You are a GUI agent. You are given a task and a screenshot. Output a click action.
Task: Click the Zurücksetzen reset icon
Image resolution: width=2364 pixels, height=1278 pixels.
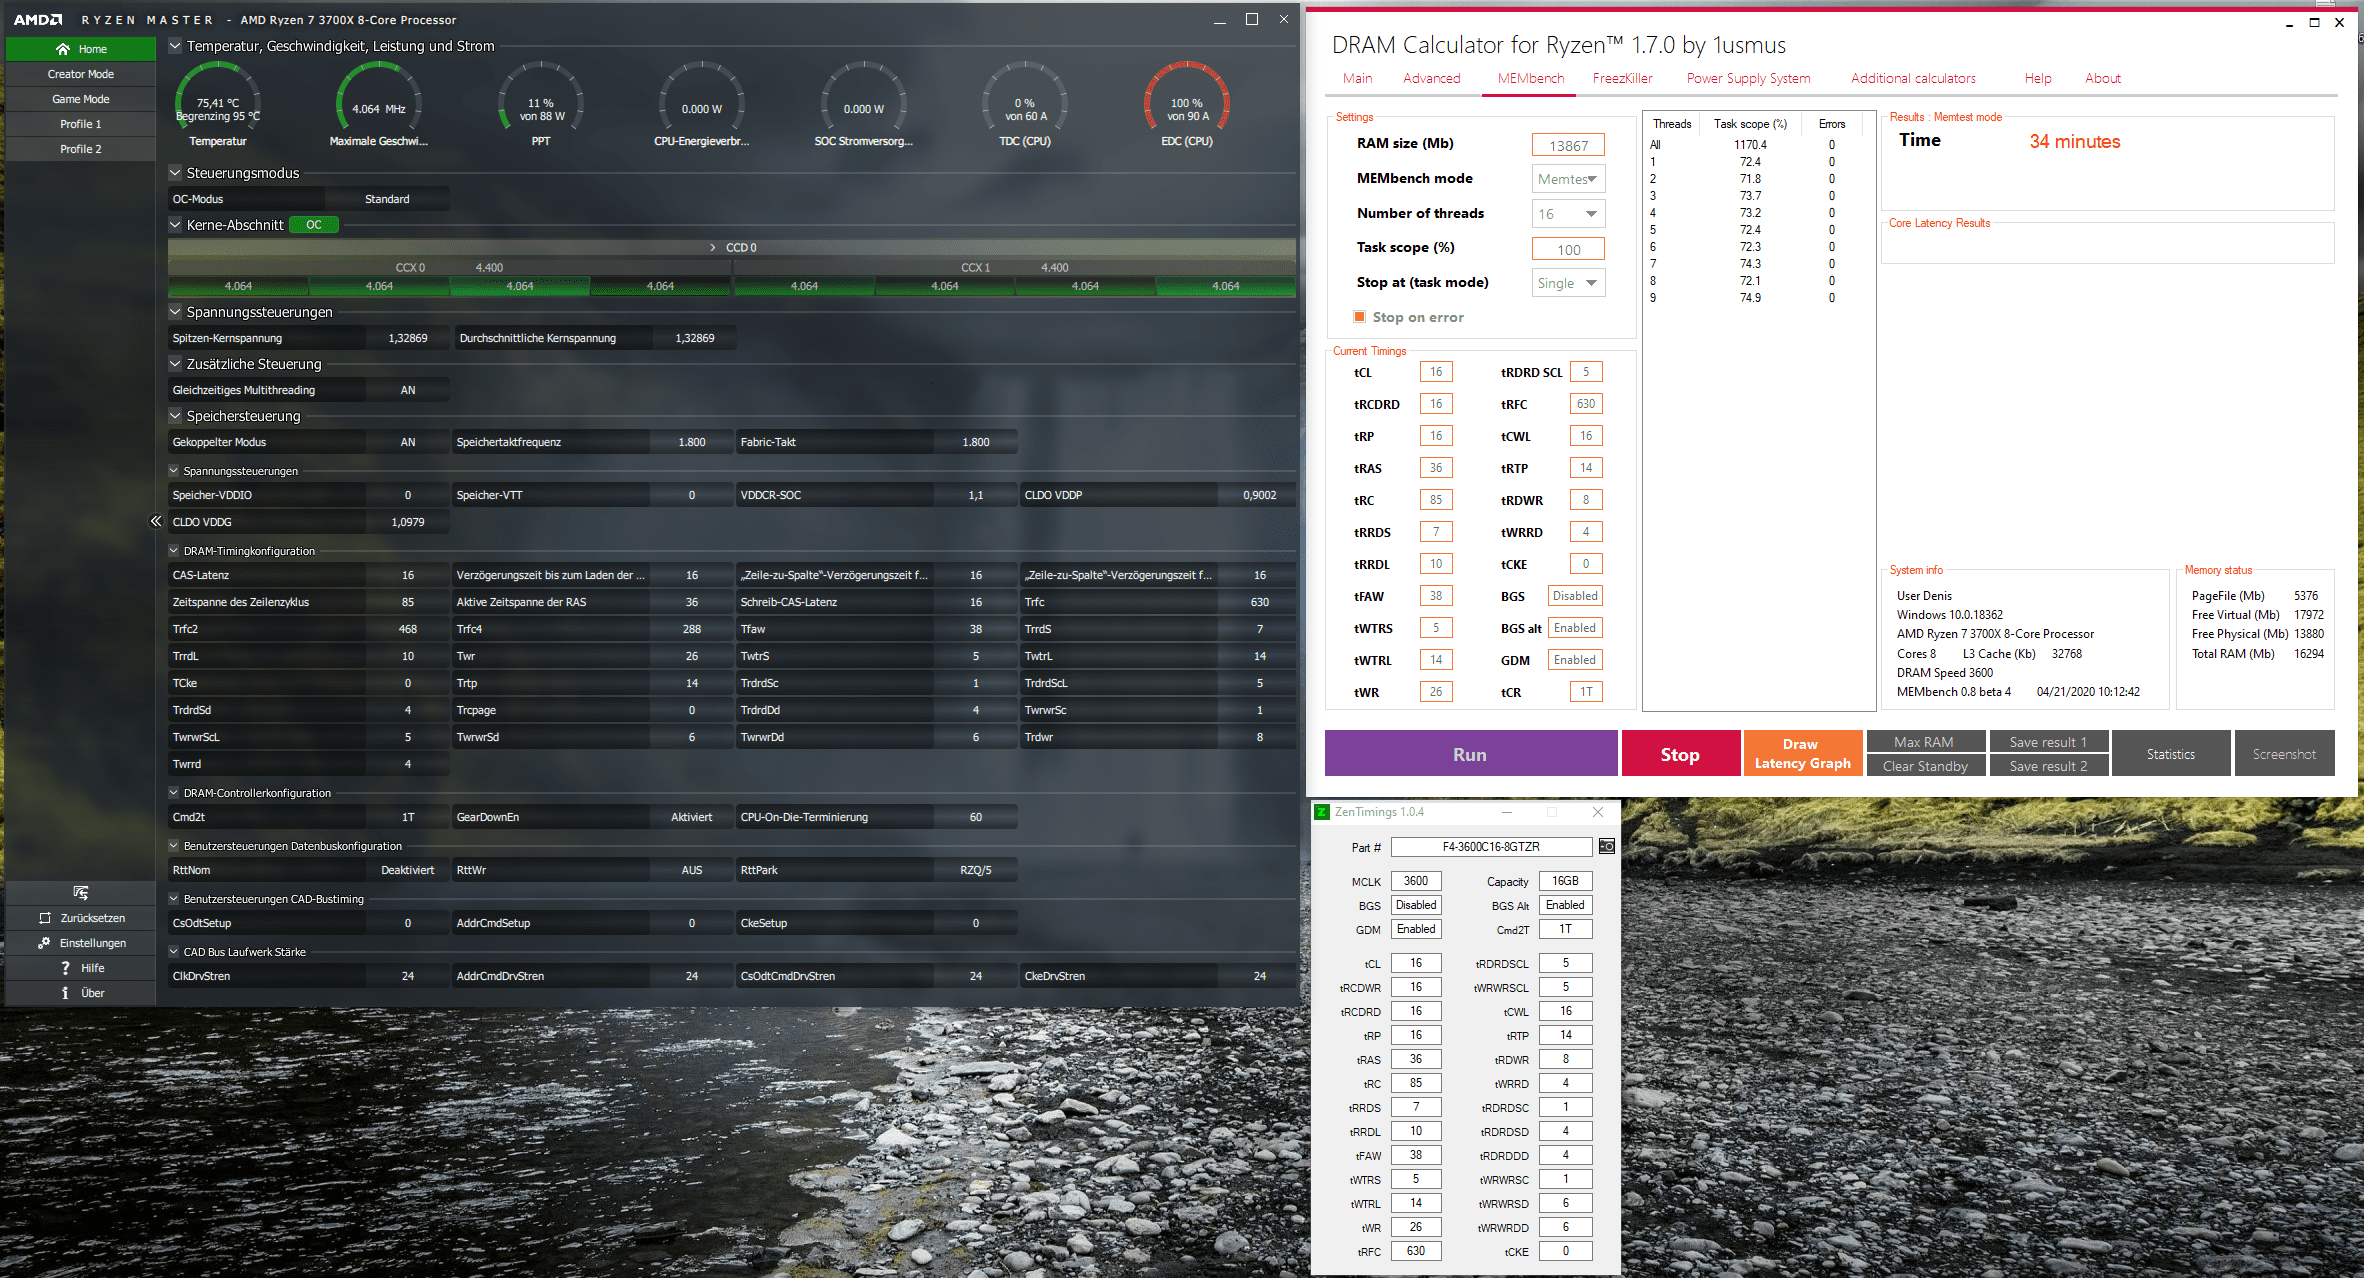coord(44,918)
